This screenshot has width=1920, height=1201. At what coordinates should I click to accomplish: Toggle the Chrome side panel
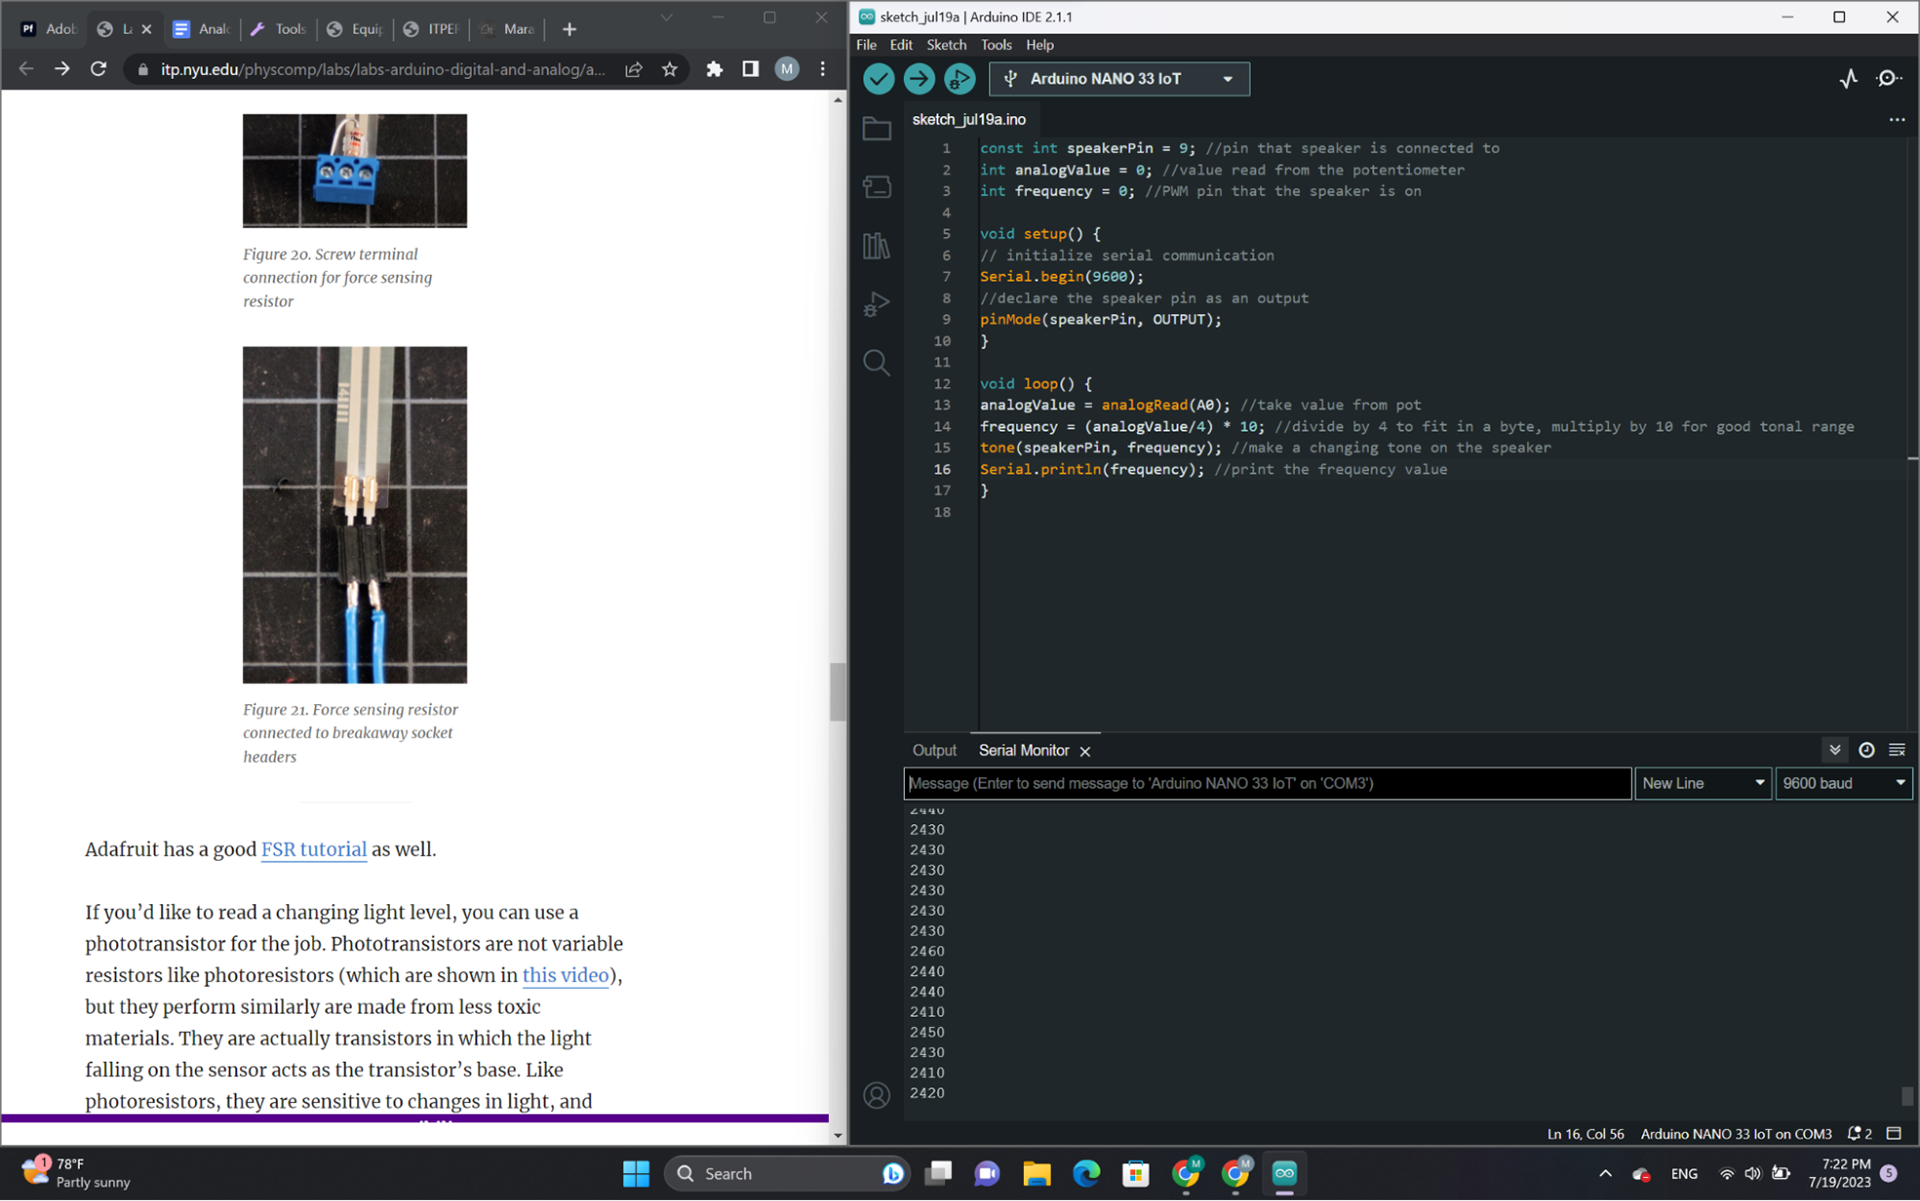[x=750, y=69]
